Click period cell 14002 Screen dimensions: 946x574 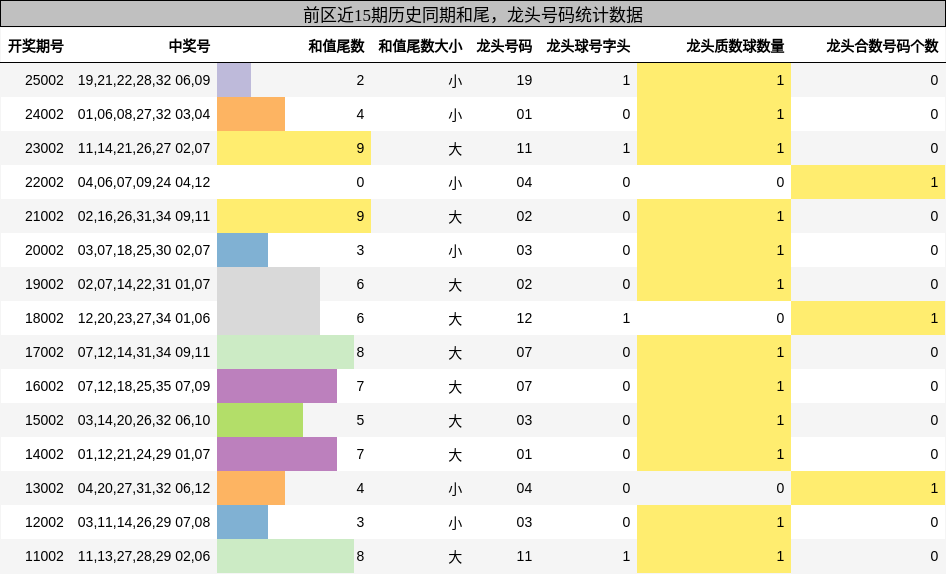(44, 454)
